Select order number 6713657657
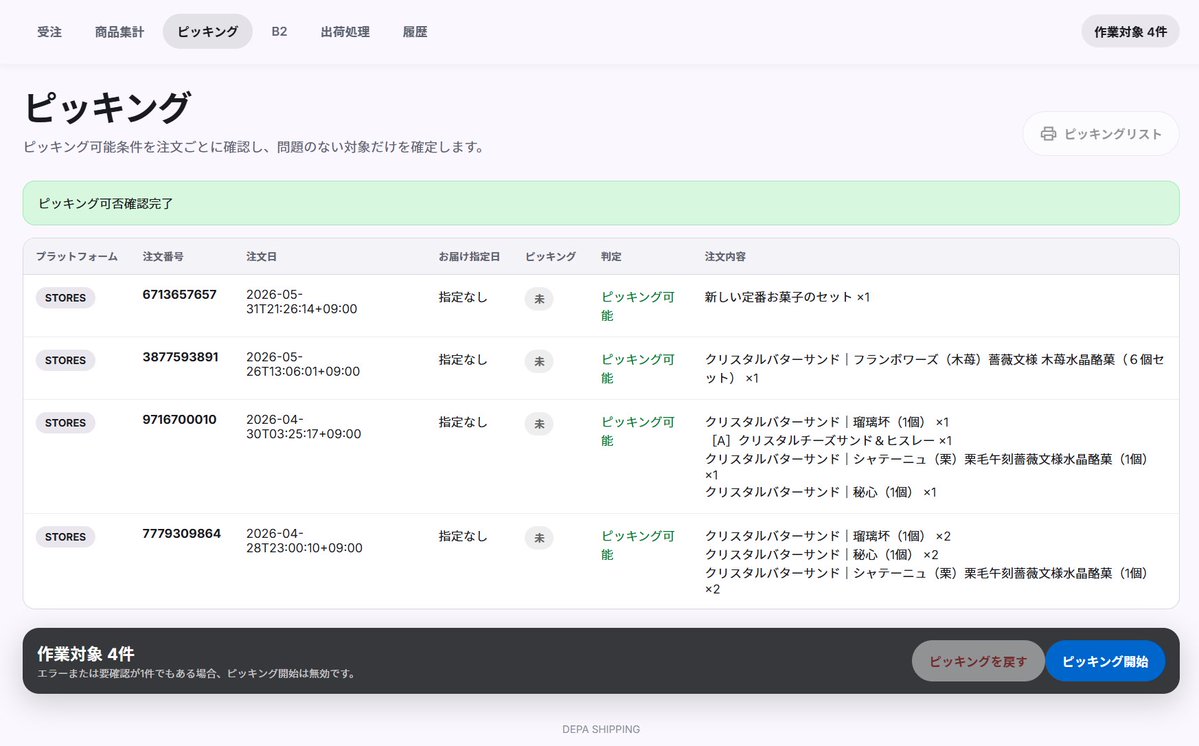The width and height of the screenshot is (1199, 746). coord(180,294)
